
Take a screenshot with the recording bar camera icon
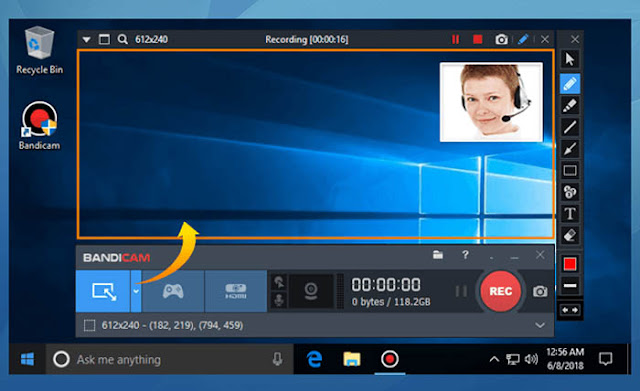[501, 40]
